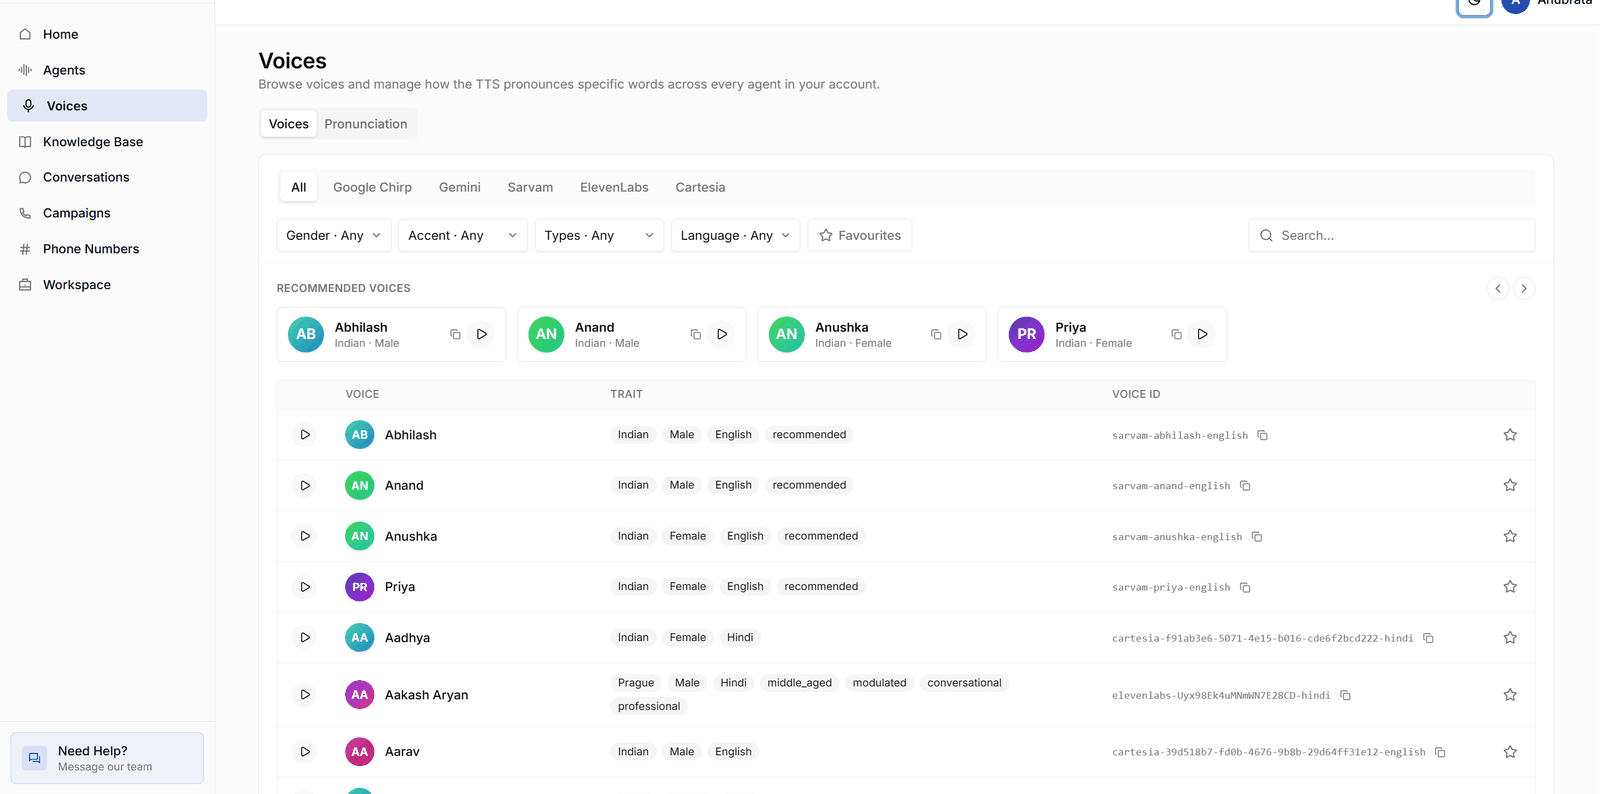Play the Priya recommended card preview
Image resolution: width=1600 pixels, height=794 pixels.
point(1203,334)
